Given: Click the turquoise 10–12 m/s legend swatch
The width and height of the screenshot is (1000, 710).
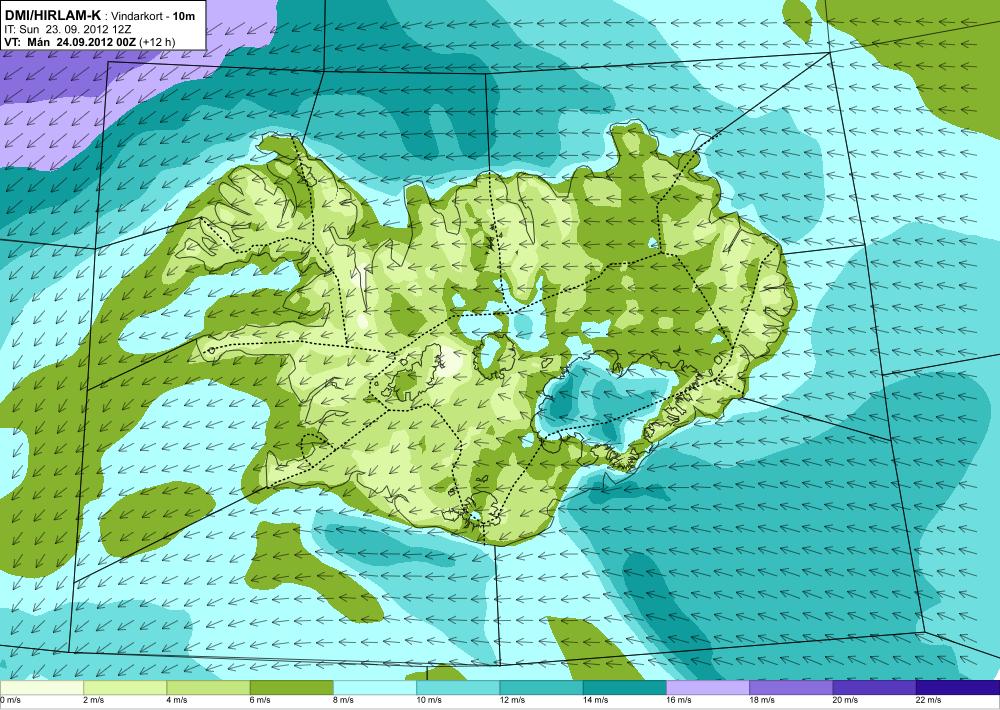Looking at the screenshot, I should coord(458,688).
